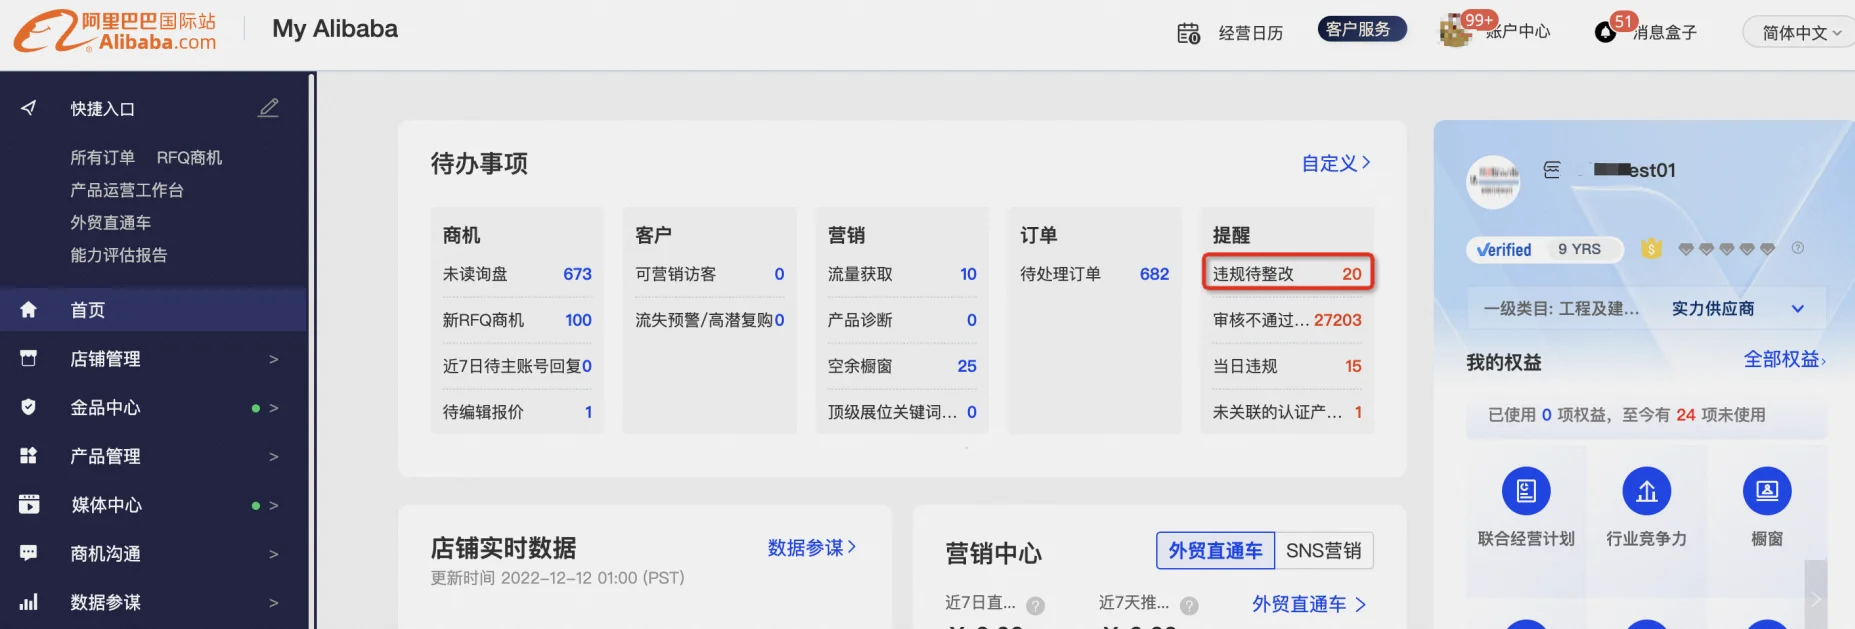This screenshot has height=629, width=1855.
Task: Switch to the 外贸直通车 tab
Action: 1215,550
